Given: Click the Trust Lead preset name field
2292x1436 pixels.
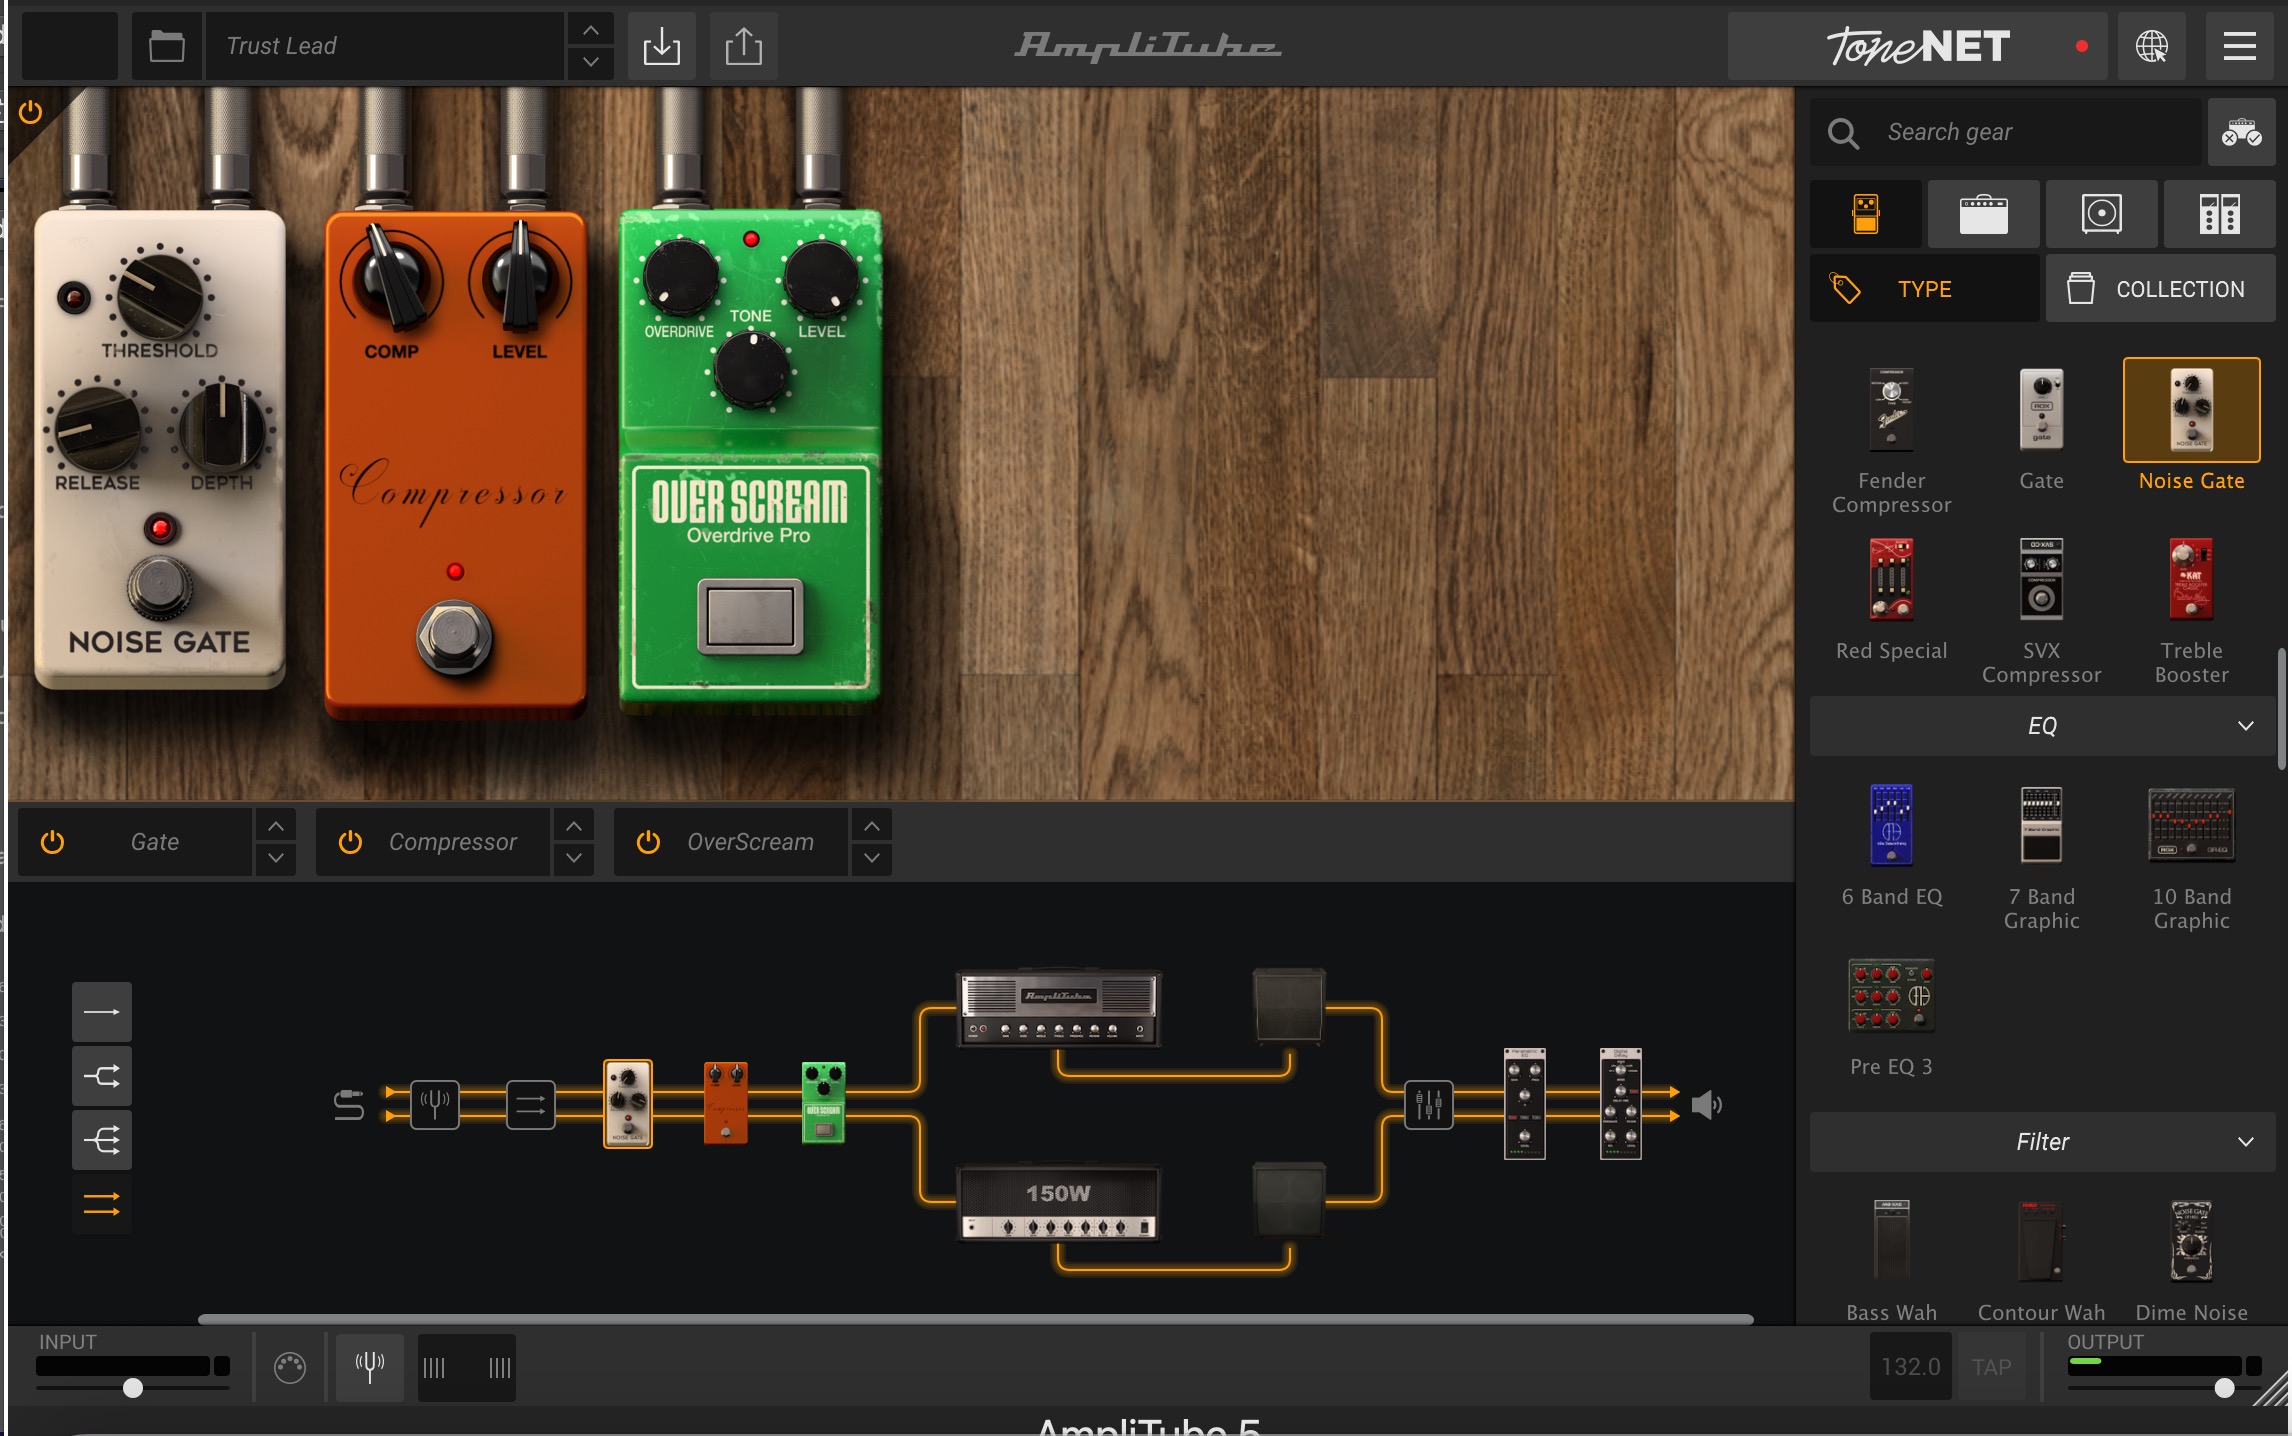Looking at the screenshot, I should coord(385,46).
